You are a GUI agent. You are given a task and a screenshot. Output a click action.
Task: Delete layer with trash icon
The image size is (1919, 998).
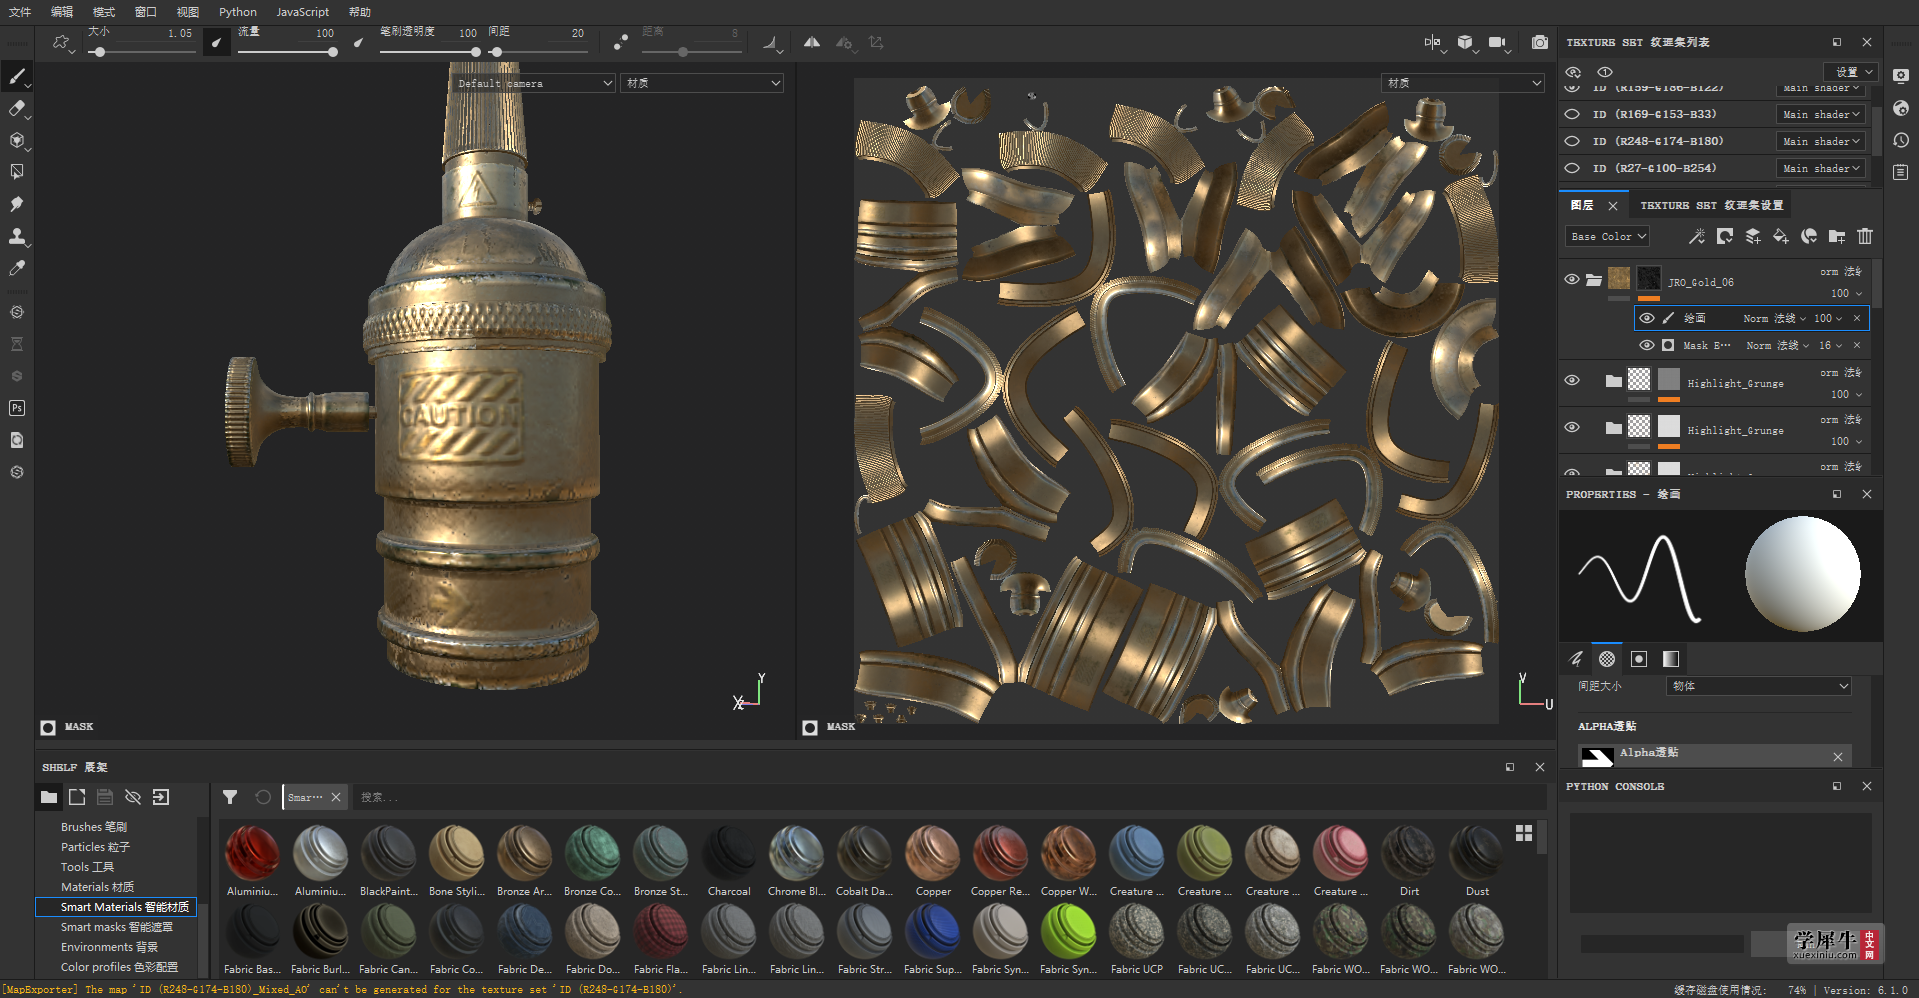pyautogui.click(x=1865, y=237)
